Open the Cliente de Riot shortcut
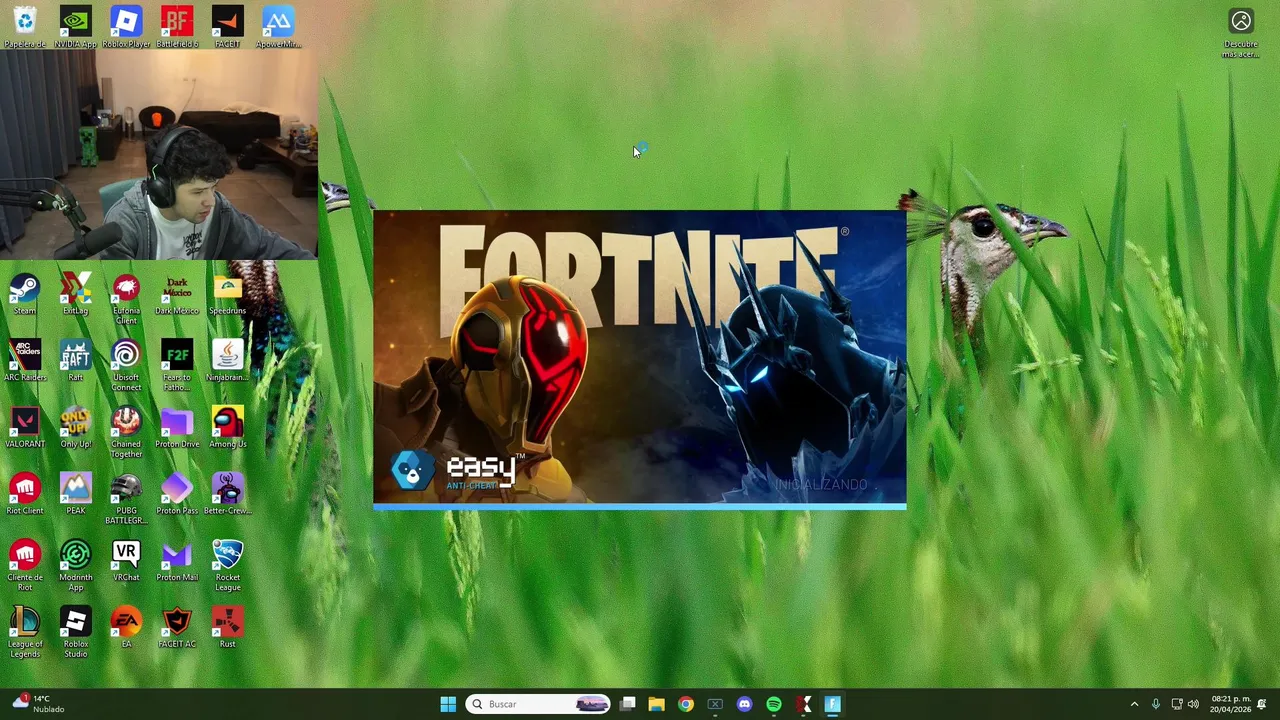The image size is (1280, 720). 25,566
